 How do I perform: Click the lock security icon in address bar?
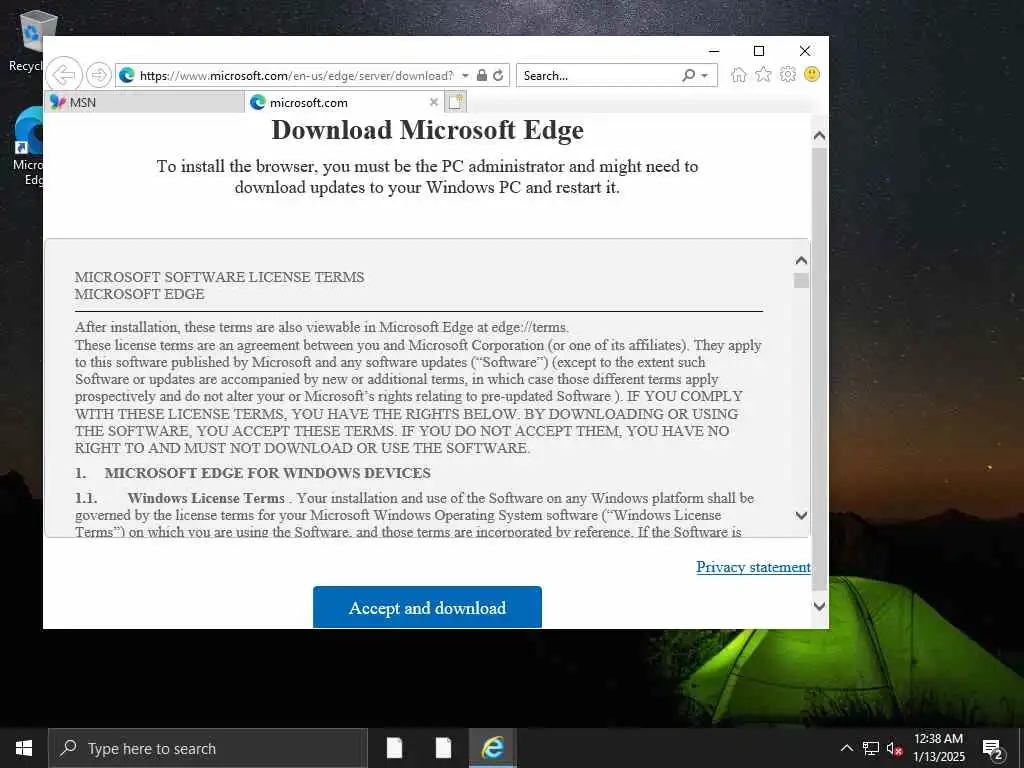pyautogui.click(x=482, y=75)
